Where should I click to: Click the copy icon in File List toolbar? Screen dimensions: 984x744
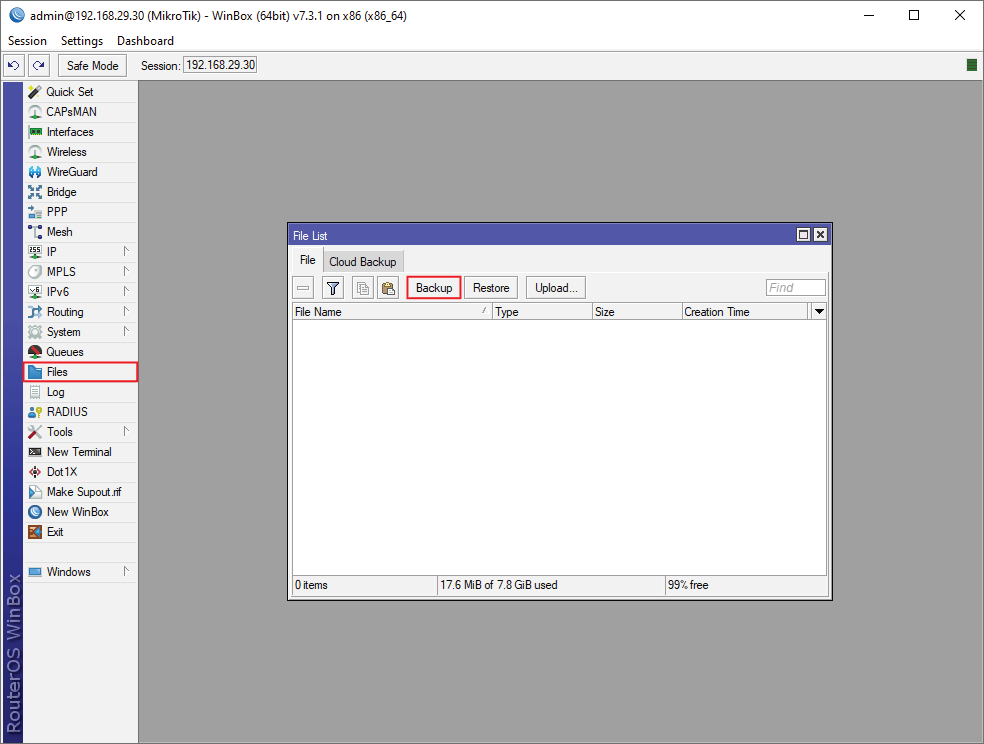[x=363, y=288]
